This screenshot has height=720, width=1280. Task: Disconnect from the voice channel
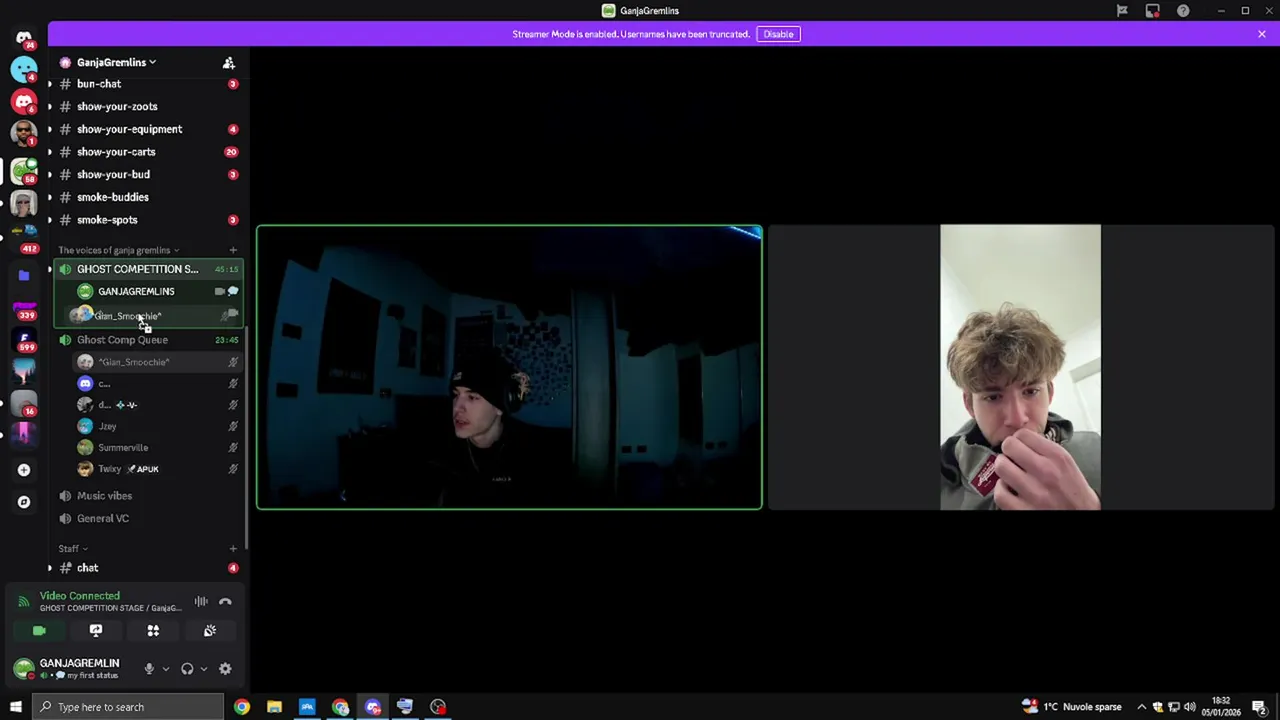coord(225,602)
